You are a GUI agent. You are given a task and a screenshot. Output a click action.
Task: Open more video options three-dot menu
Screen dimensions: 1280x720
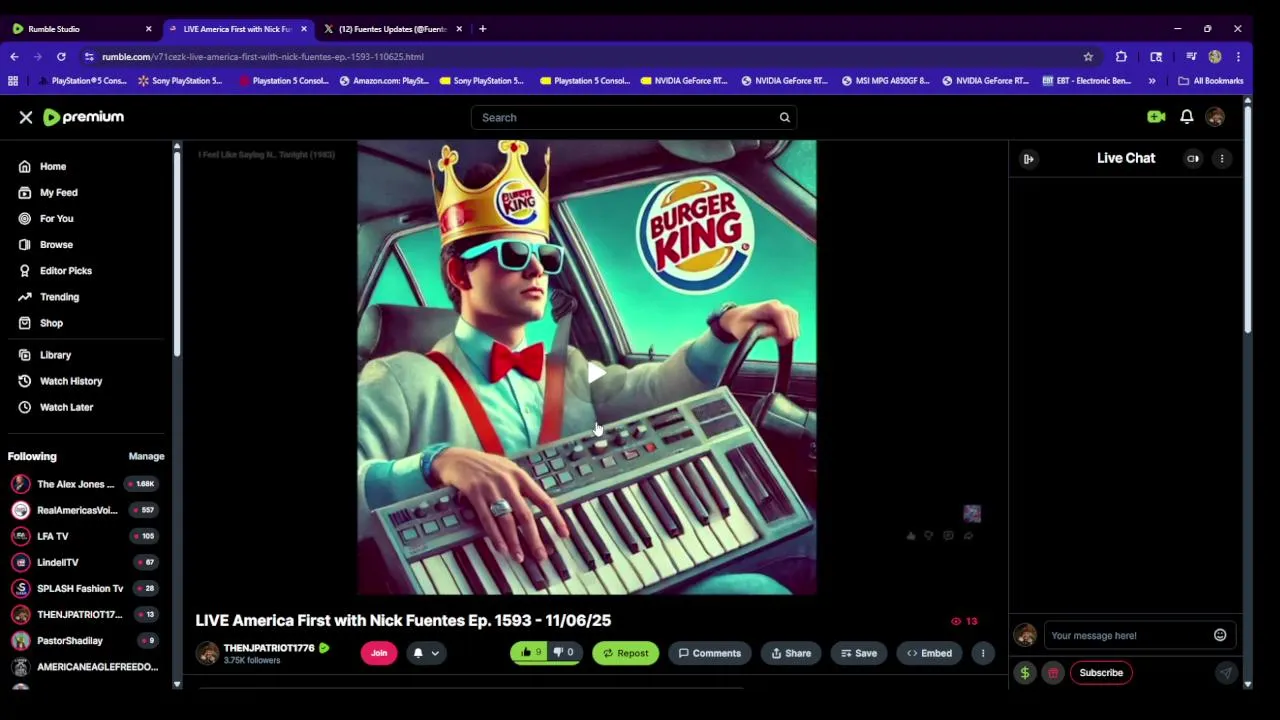coord(983,653)
